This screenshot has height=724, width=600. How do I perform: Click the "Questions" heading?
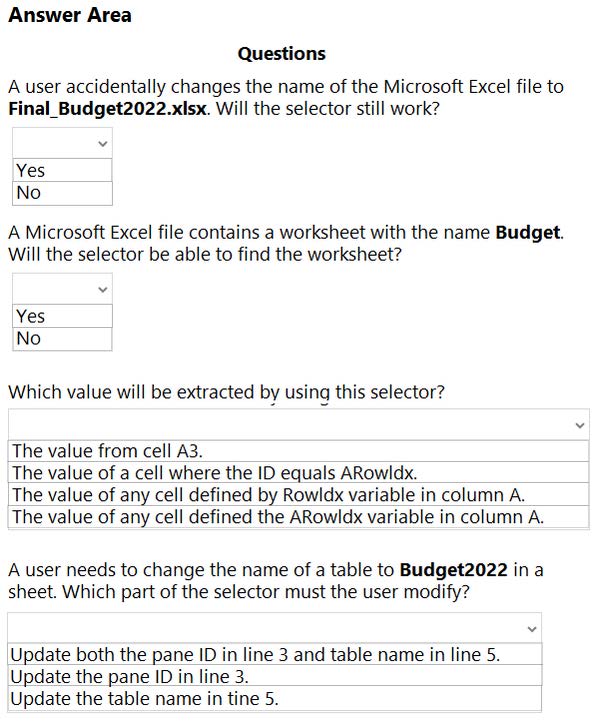pyautogui.click(x=282, y=53)
